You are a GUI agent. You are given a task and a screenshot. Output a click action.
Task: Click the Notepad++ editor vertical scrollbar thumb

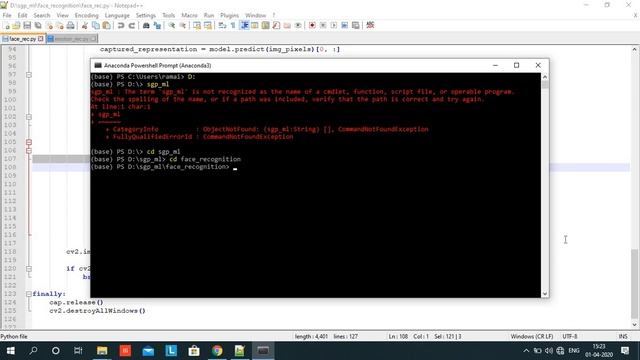pos(634,283)
